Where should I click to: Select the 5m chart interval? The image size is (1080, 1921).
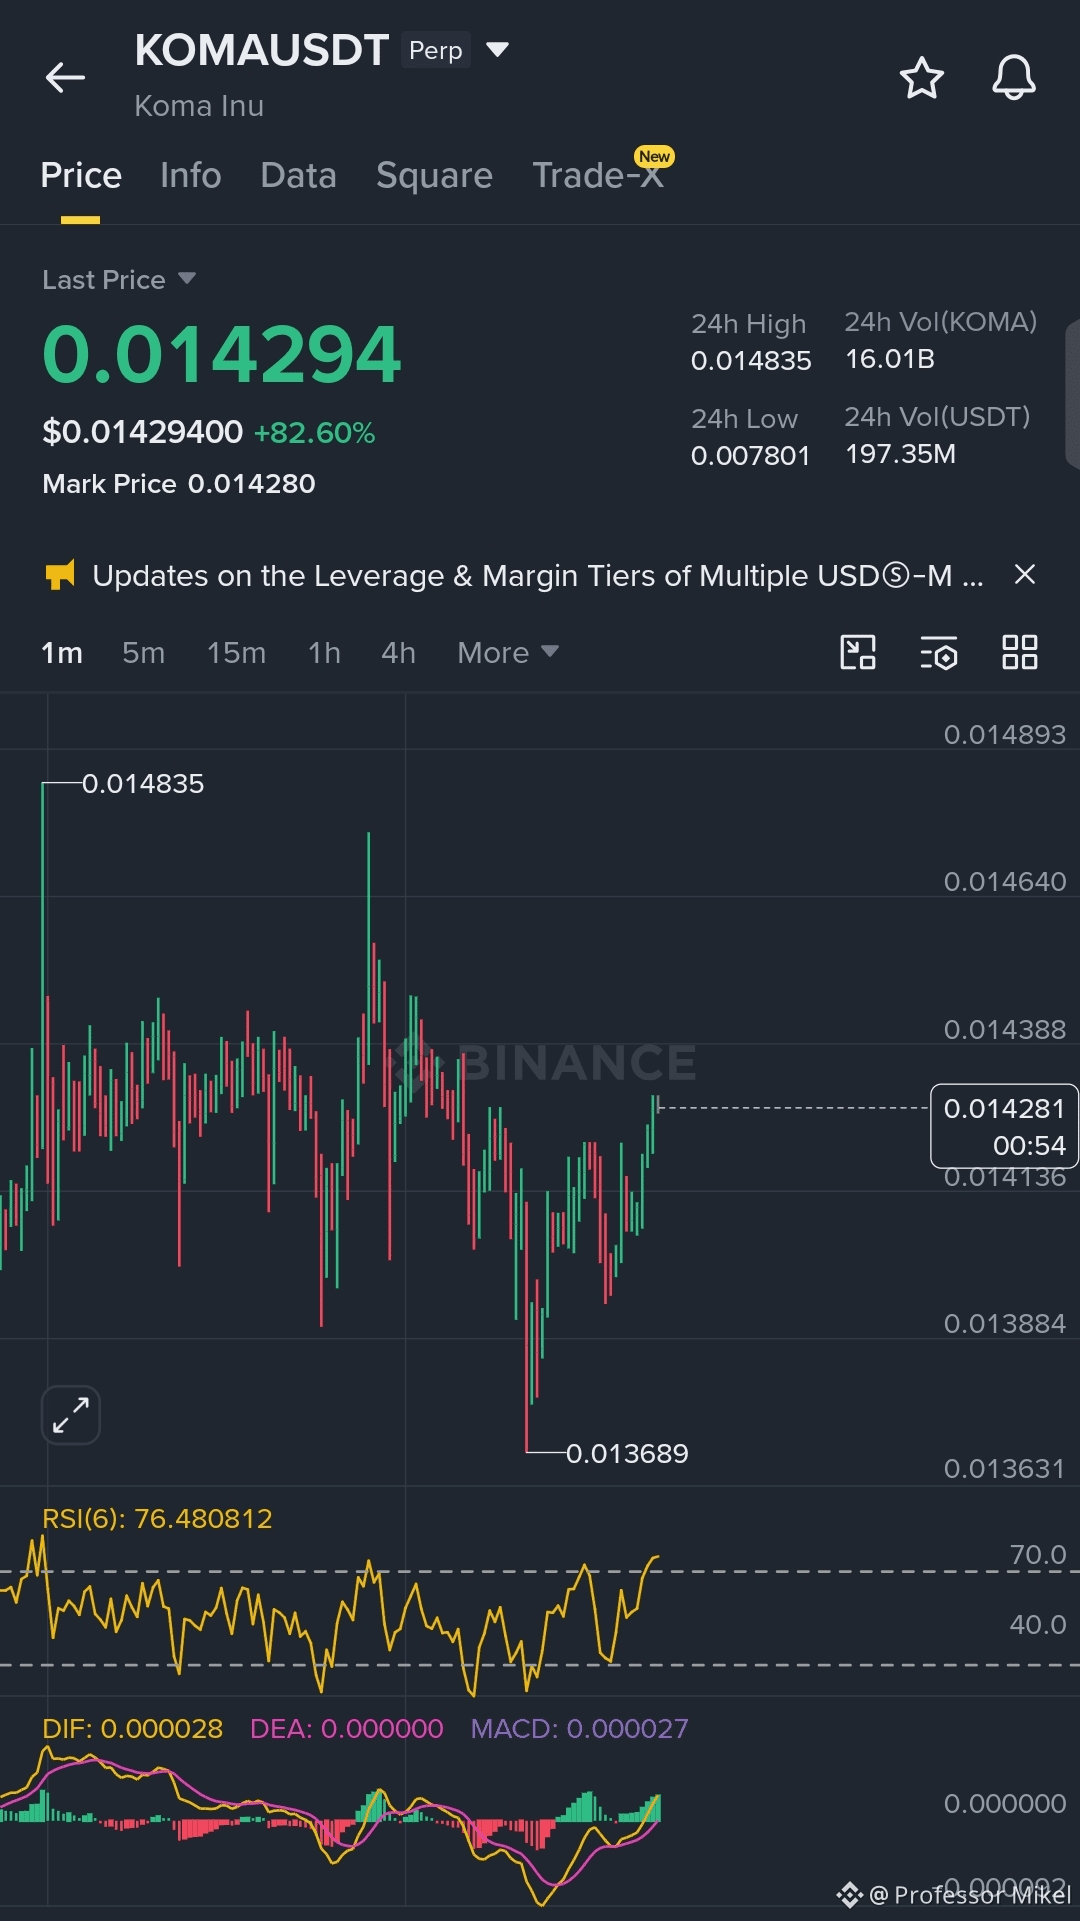click(x=144, y=653)
